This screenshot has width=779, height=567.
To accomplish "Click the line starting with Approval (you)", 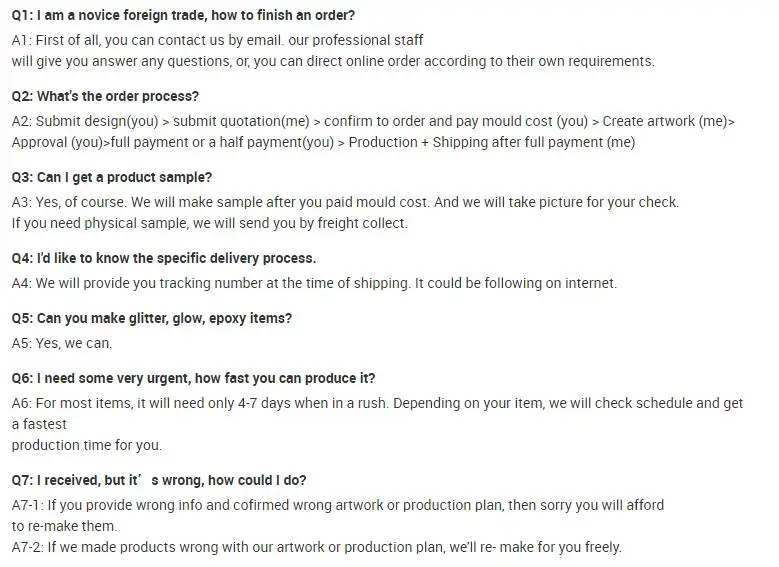I will tap(323, 142).
